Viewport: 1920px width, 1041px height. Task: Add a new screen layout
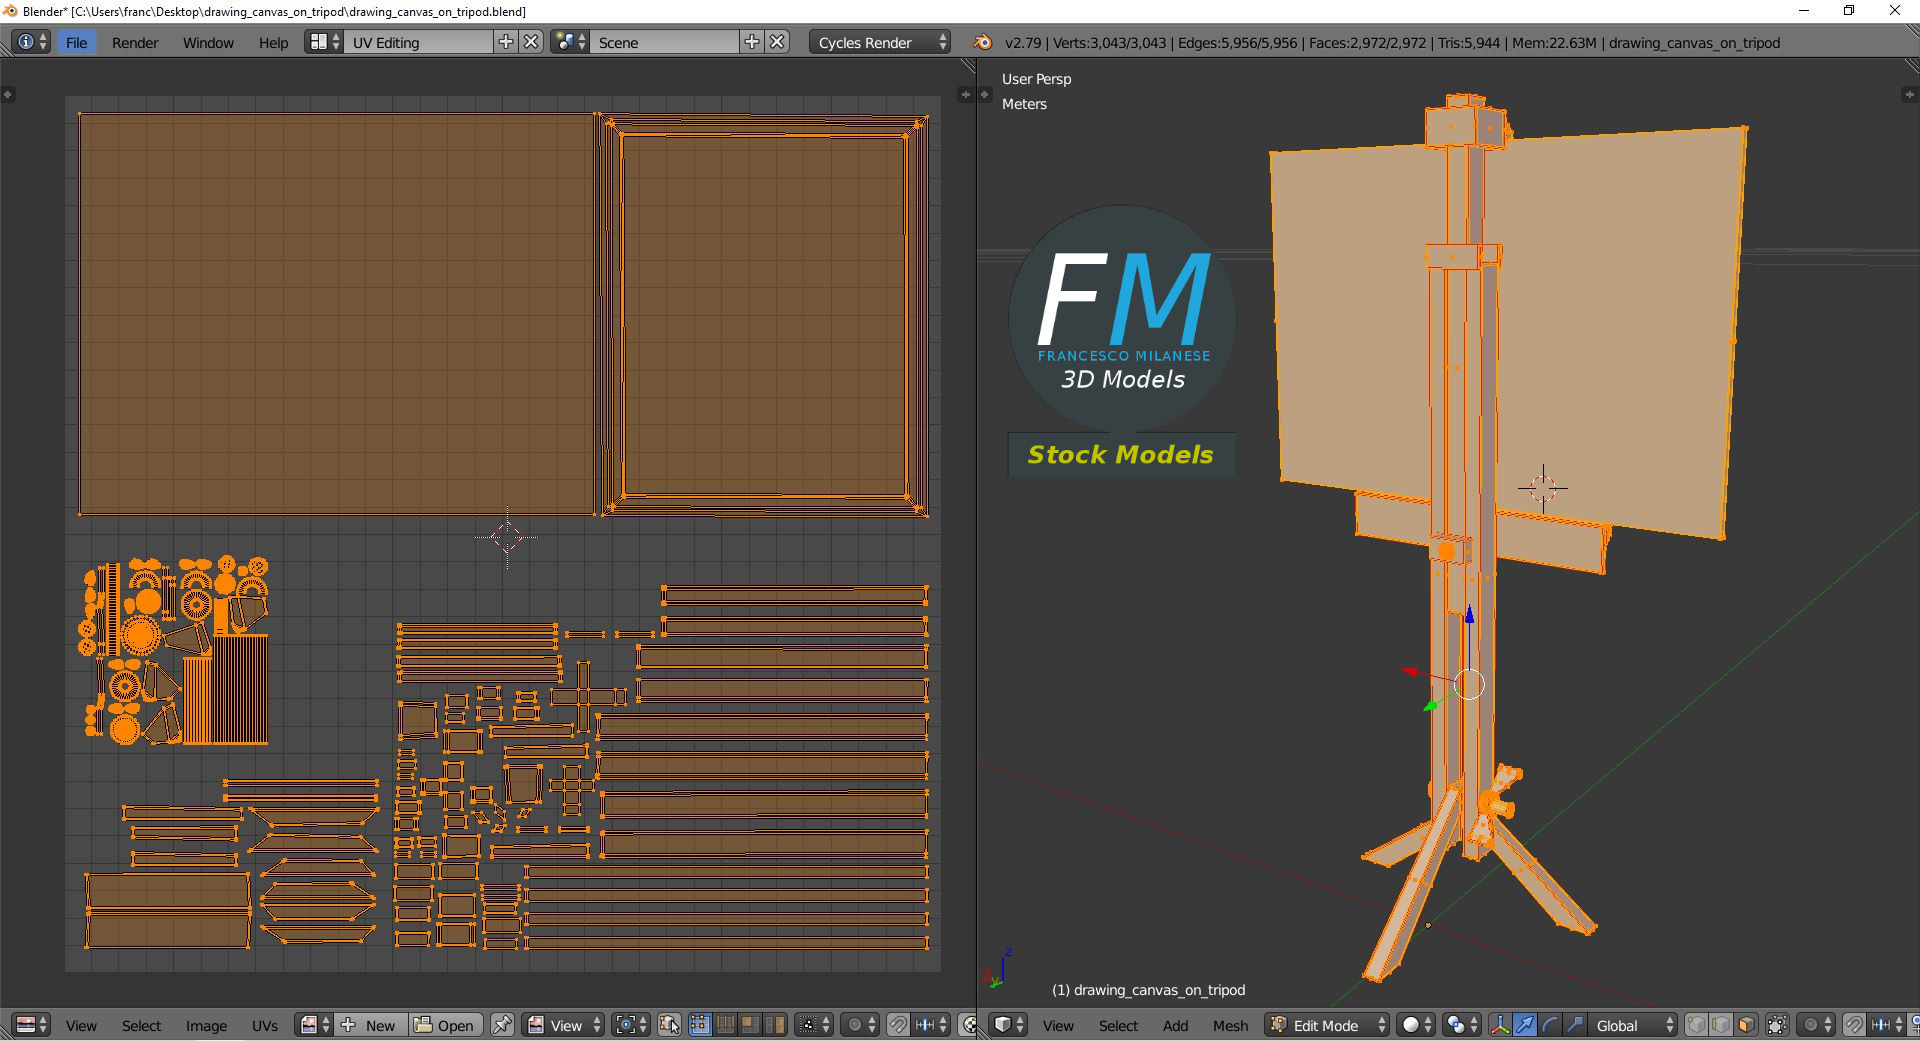tap(506, 42)
